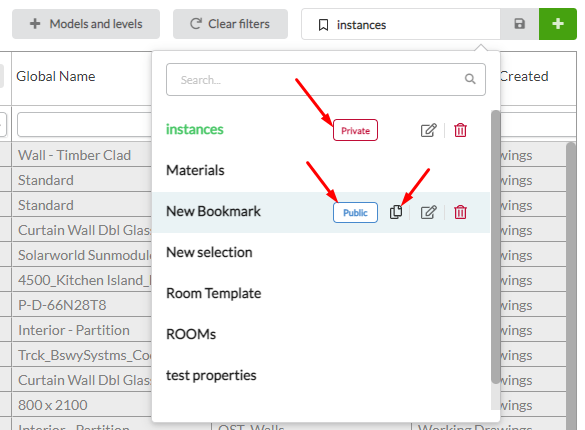Screen dimensions: 585x430
Task: Edit the New Bookmark entry
Action: (x=428, y=212)
